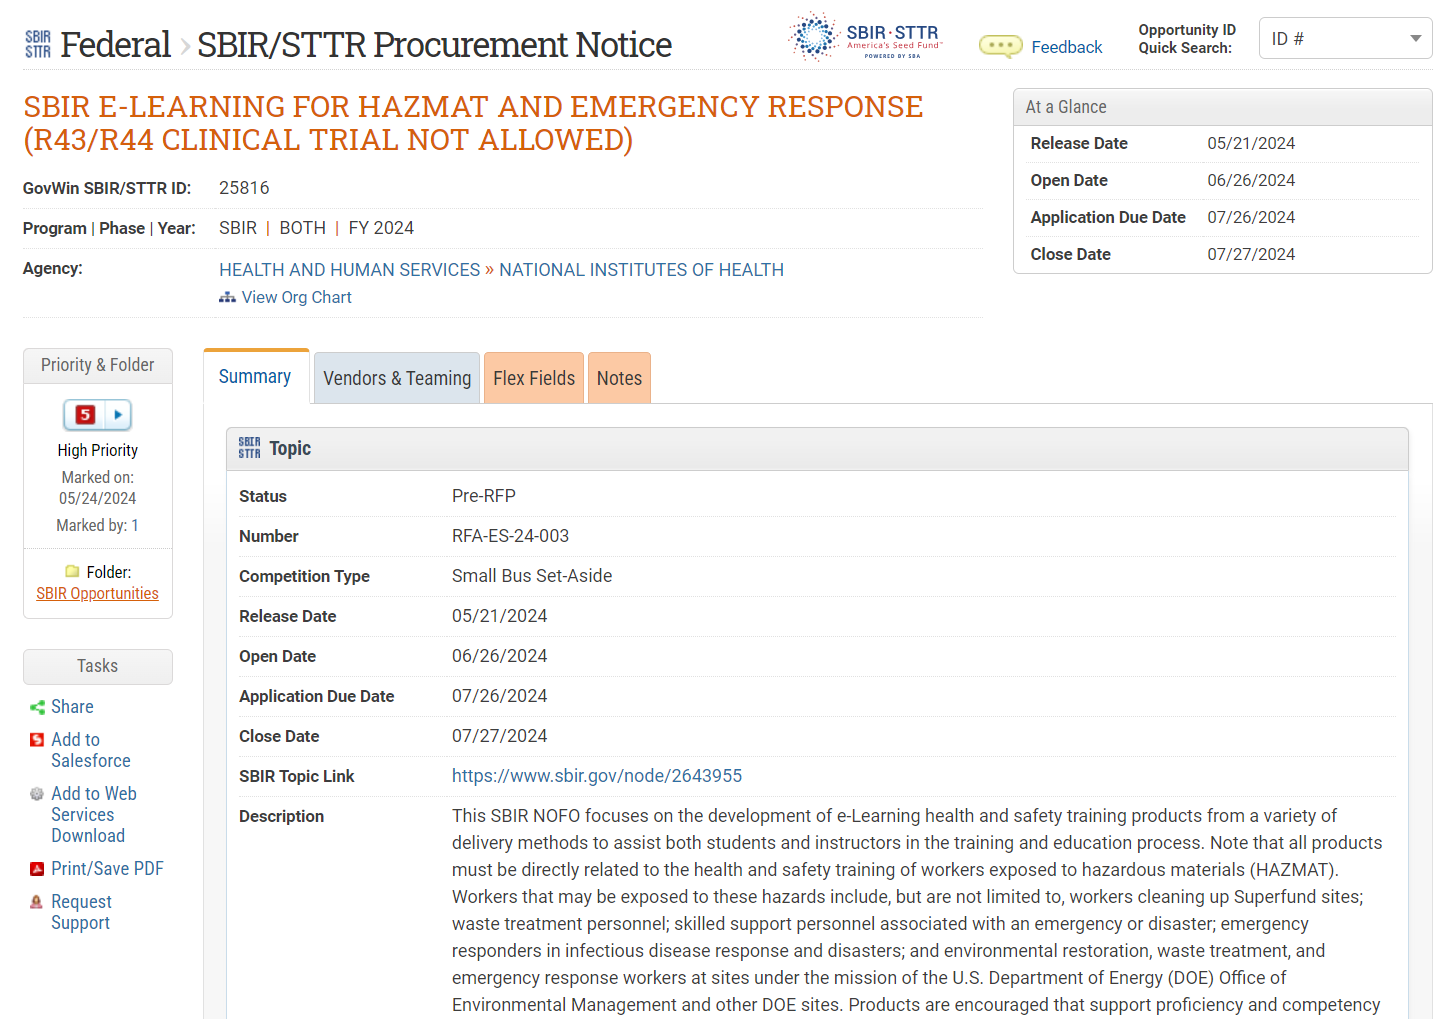The width and height of the screenshot is (1456, 1019).
Task: Click the SBIR/STTR America's Seed Fund logo
Action: [x=866, y=38]
